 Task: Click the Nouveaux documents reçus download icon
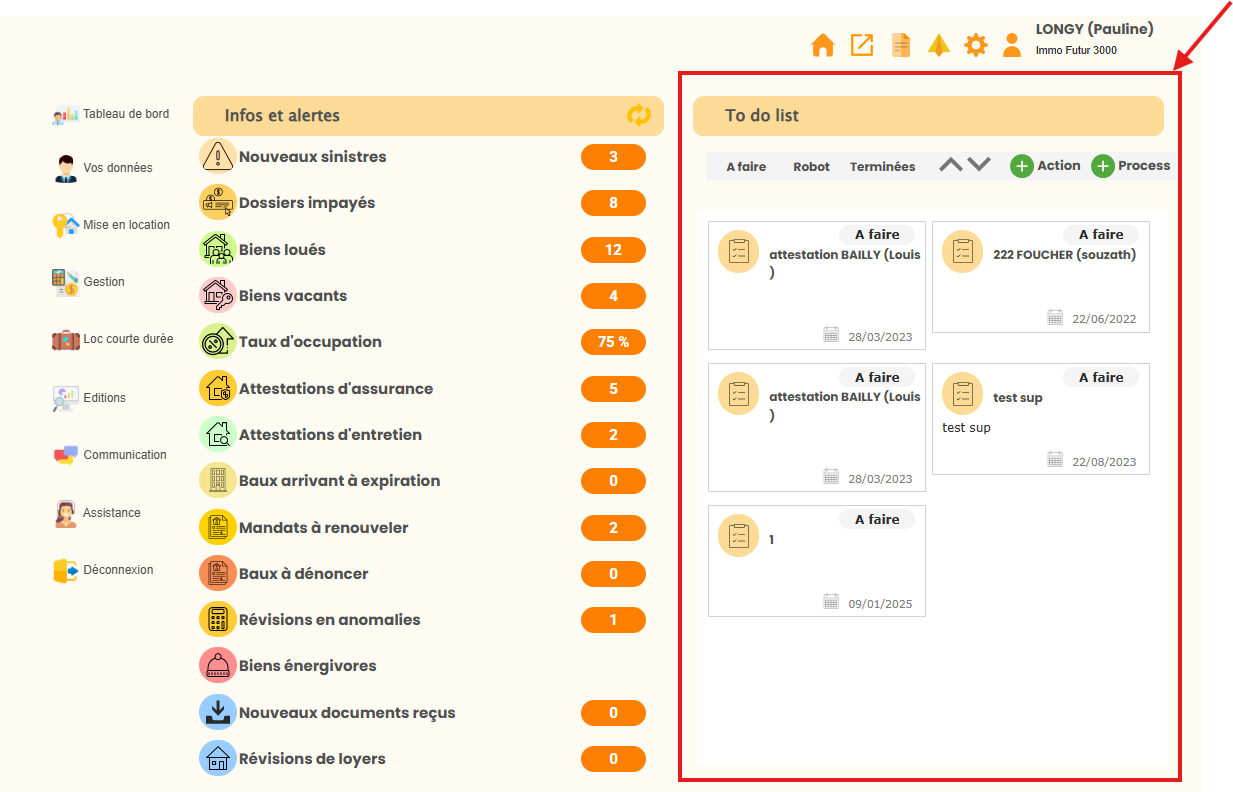pyautogui.click(x=218, y=713)
